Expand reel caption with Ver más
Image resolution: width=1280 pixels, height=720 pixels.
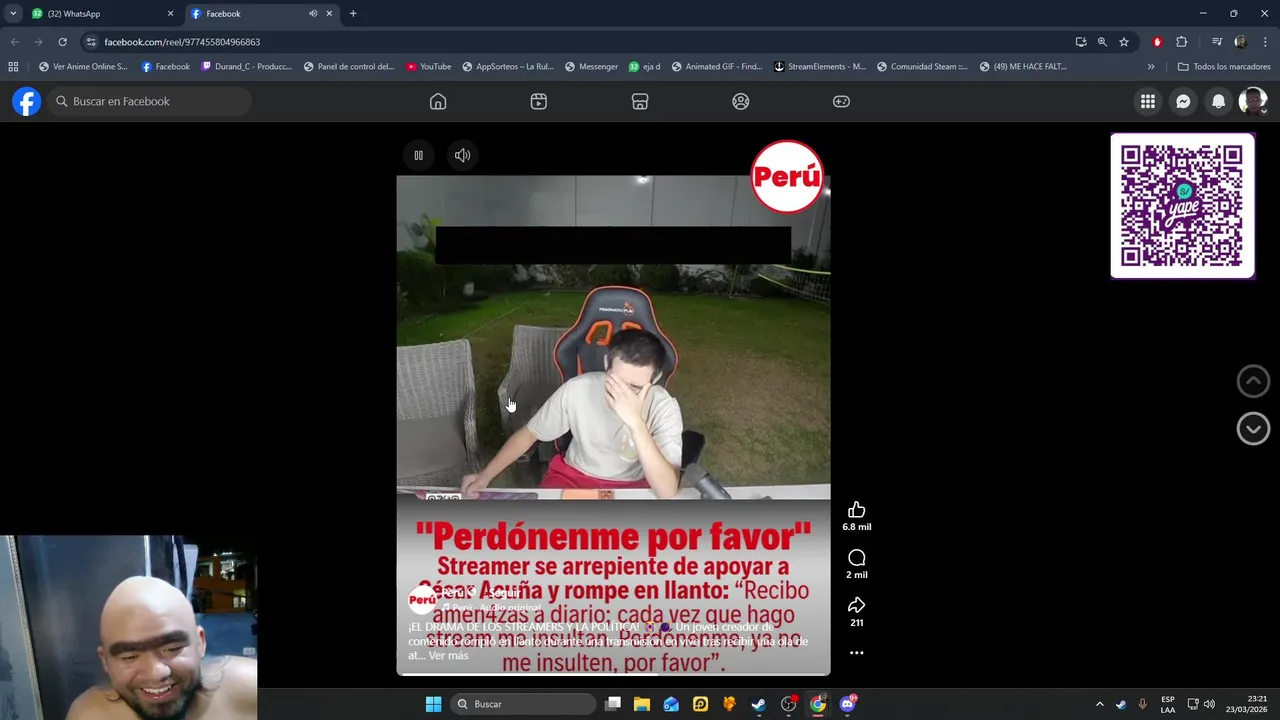(x=448, y=656)
